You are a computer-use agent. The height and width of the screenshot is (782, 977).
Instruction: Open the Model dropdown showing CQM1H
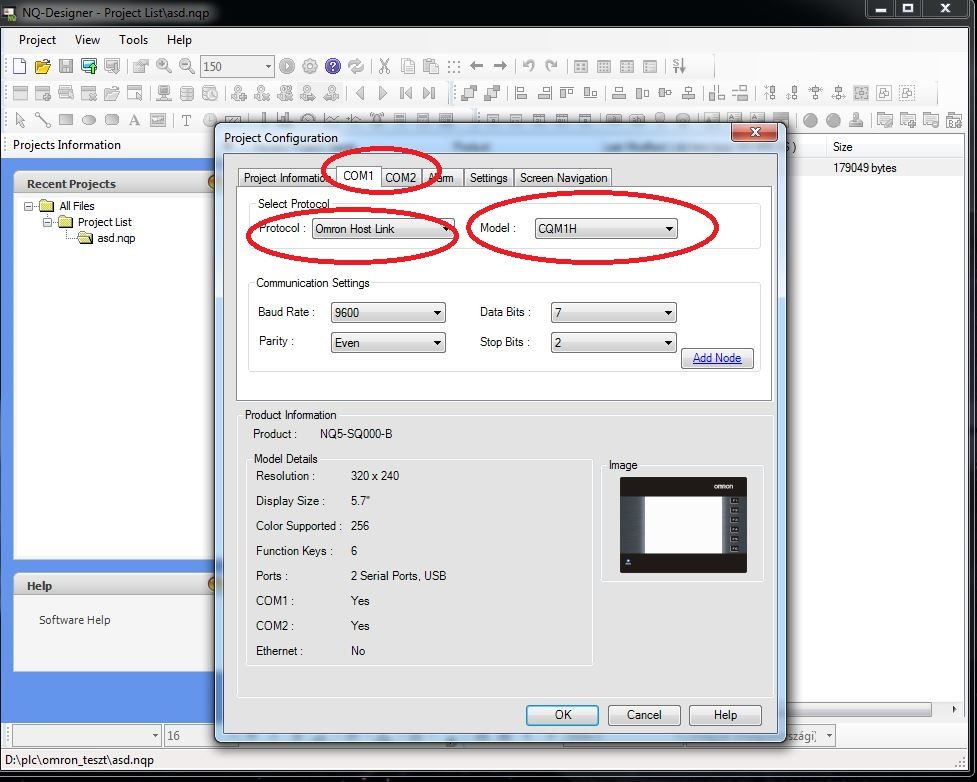pyautogui.click(x=606, y=229)
